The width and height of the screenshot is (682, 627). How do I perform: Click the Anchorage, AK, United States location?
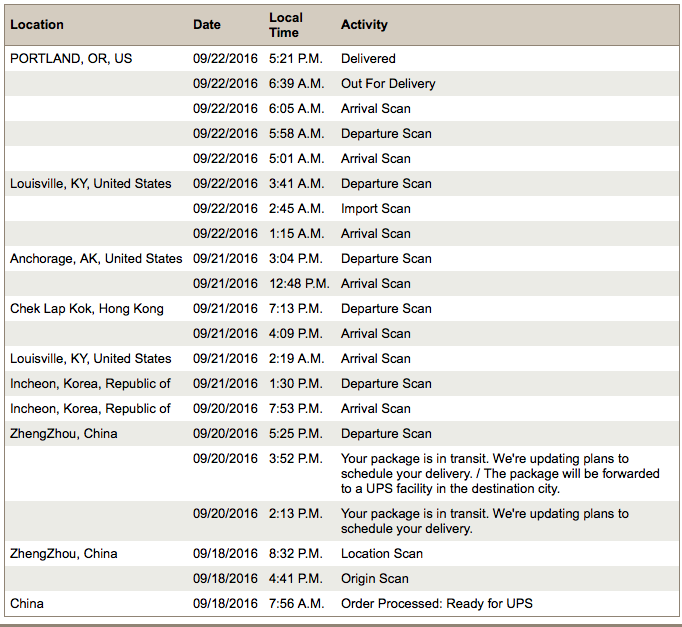96,259
